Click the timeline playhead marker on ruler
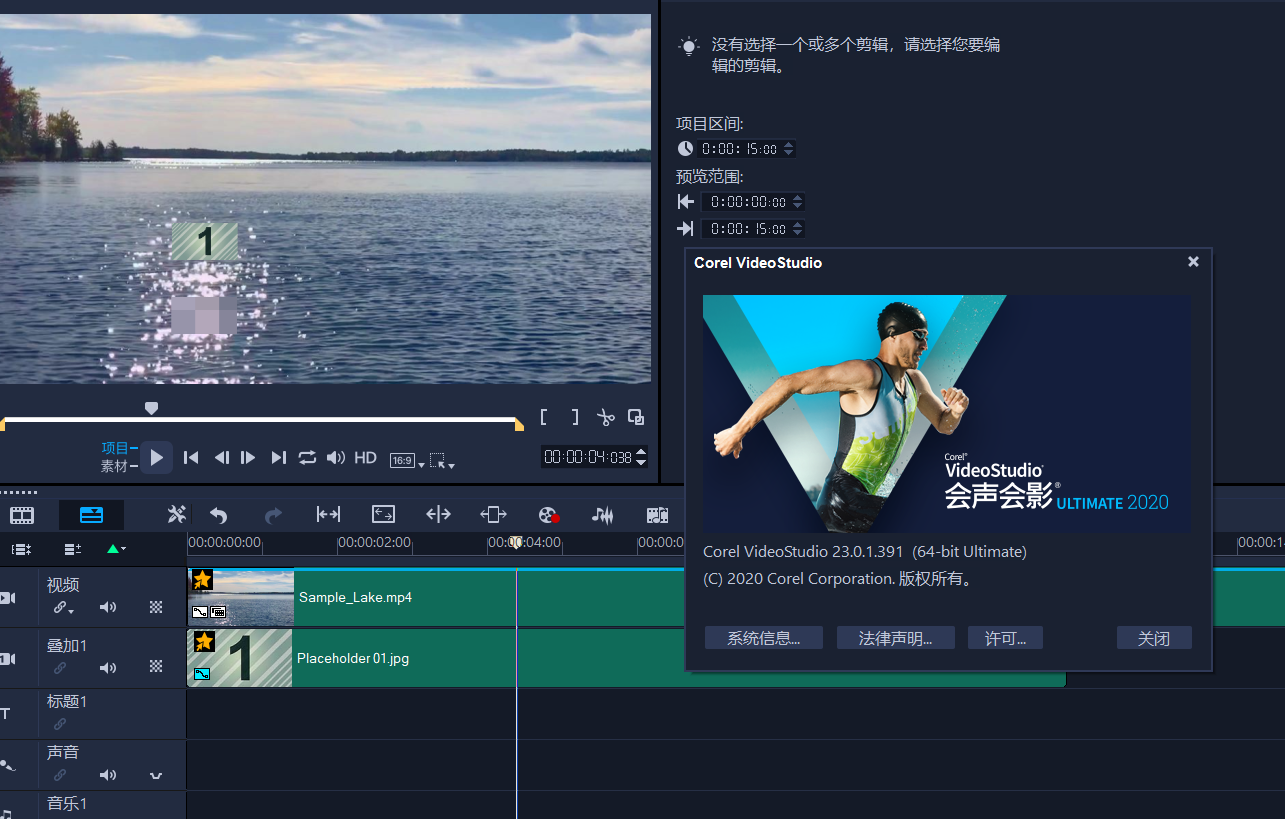Image resolution: width=1285 pixels, height=819 pixels. (516, 542)
